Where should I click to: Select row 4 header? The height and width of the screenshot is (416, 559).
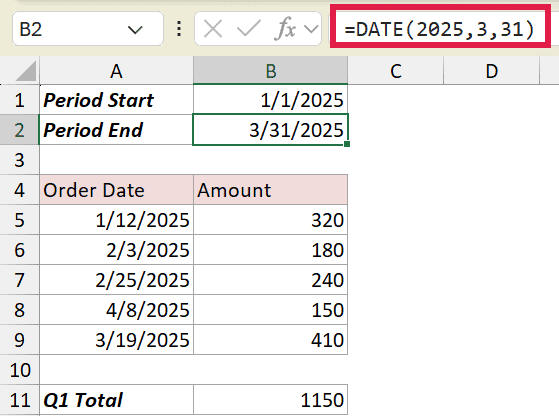click(x=19, y=190)
